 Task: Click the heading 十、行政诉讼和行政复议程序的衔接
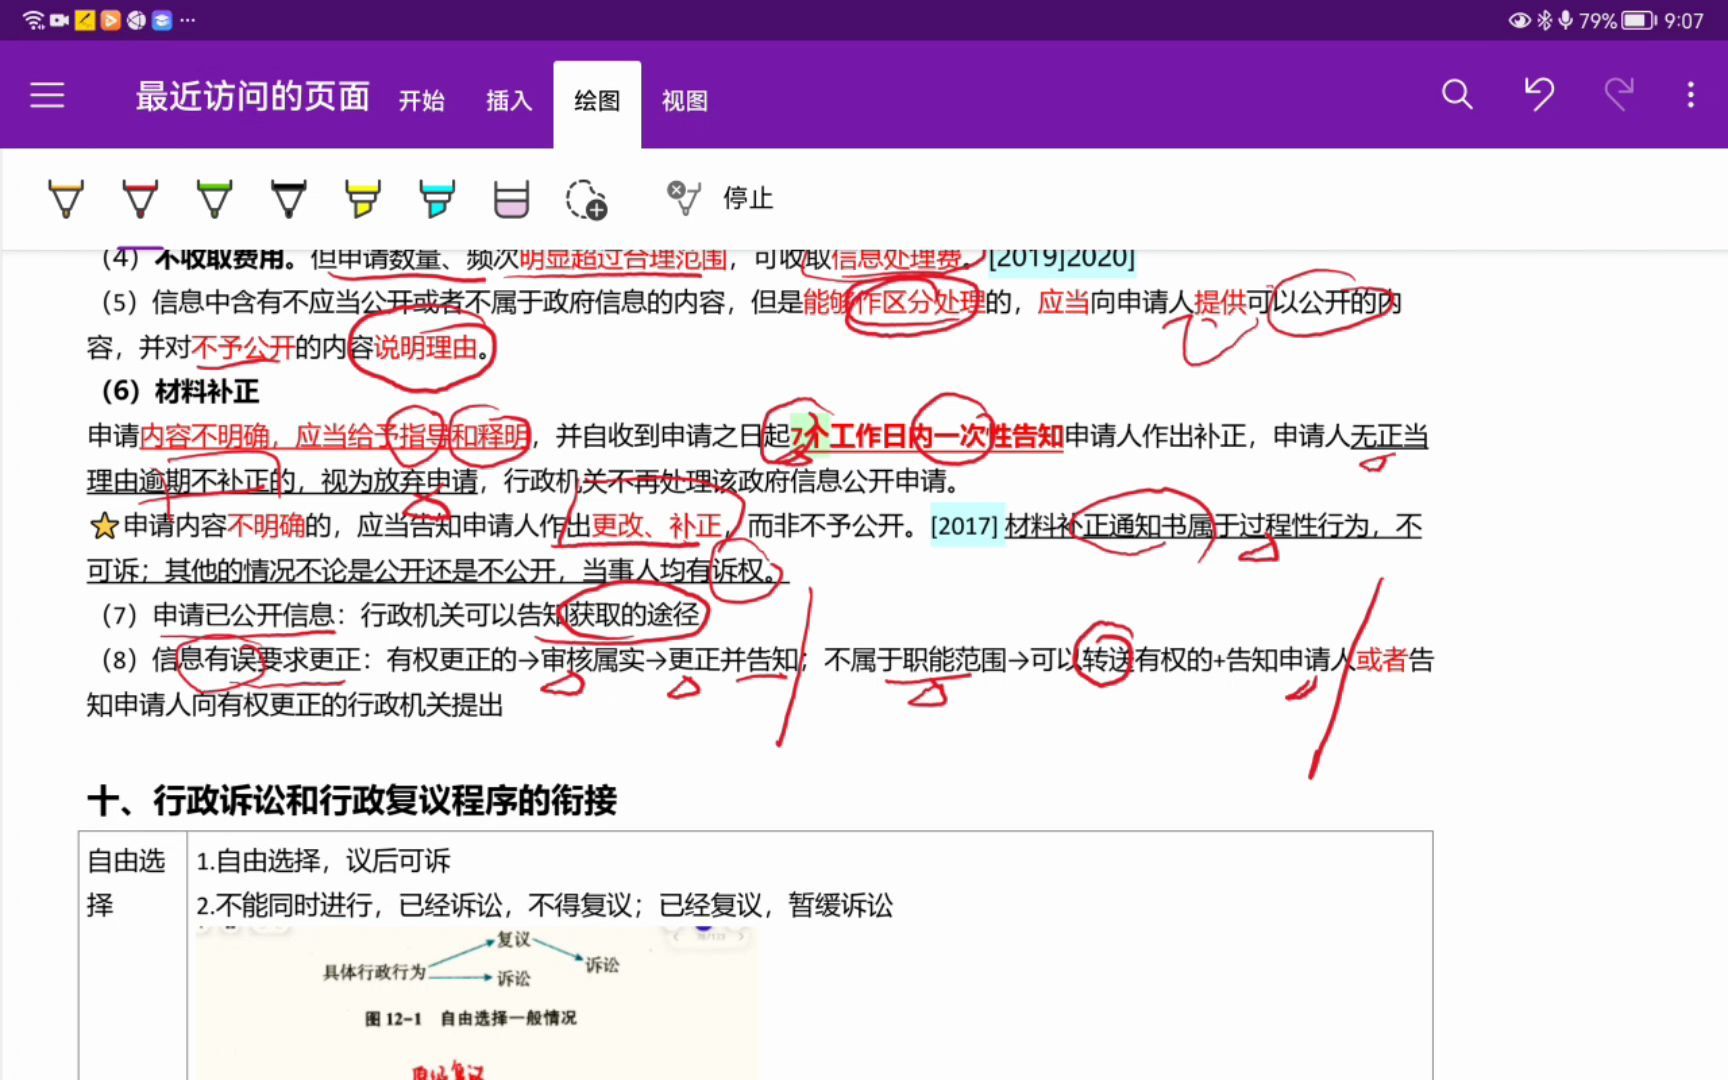[x=352, y=800]
